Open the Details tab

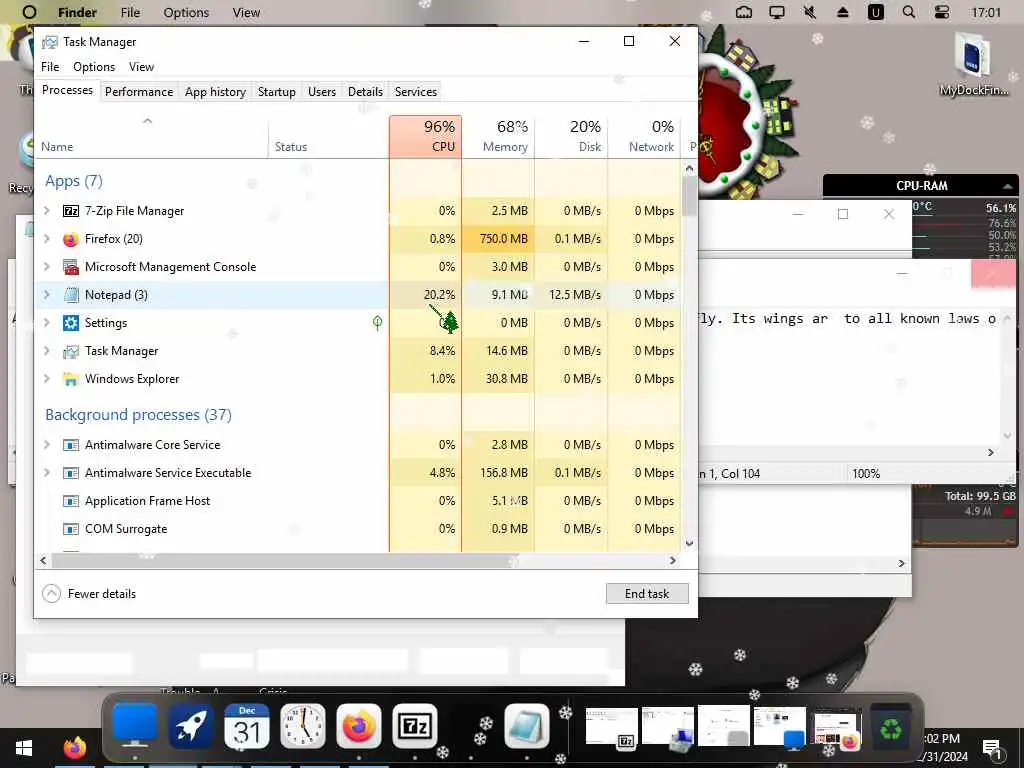point(365,92)
